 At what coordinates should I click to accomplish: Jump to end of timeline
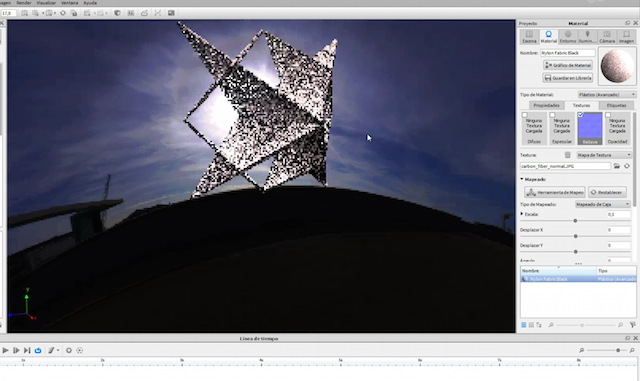(x=27, y=350)
